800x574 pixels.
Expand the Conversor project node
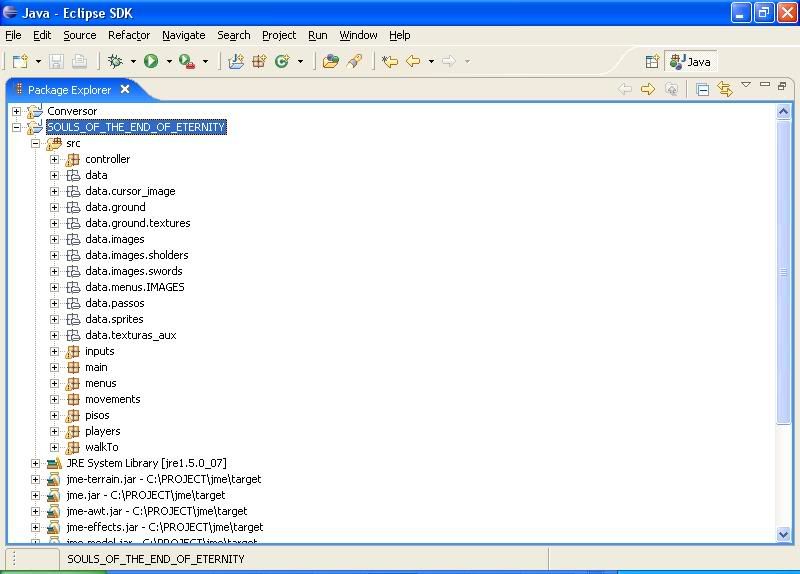(16, 111)
